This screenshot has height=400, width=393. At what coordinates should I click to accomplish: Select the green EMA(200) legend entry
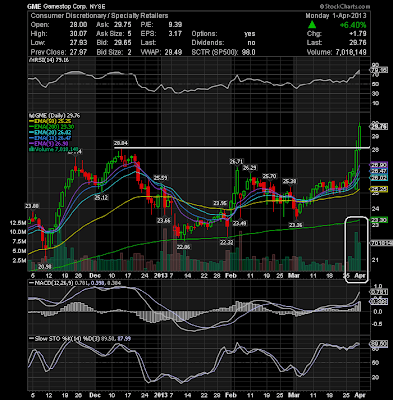click(x=52, y=127)
